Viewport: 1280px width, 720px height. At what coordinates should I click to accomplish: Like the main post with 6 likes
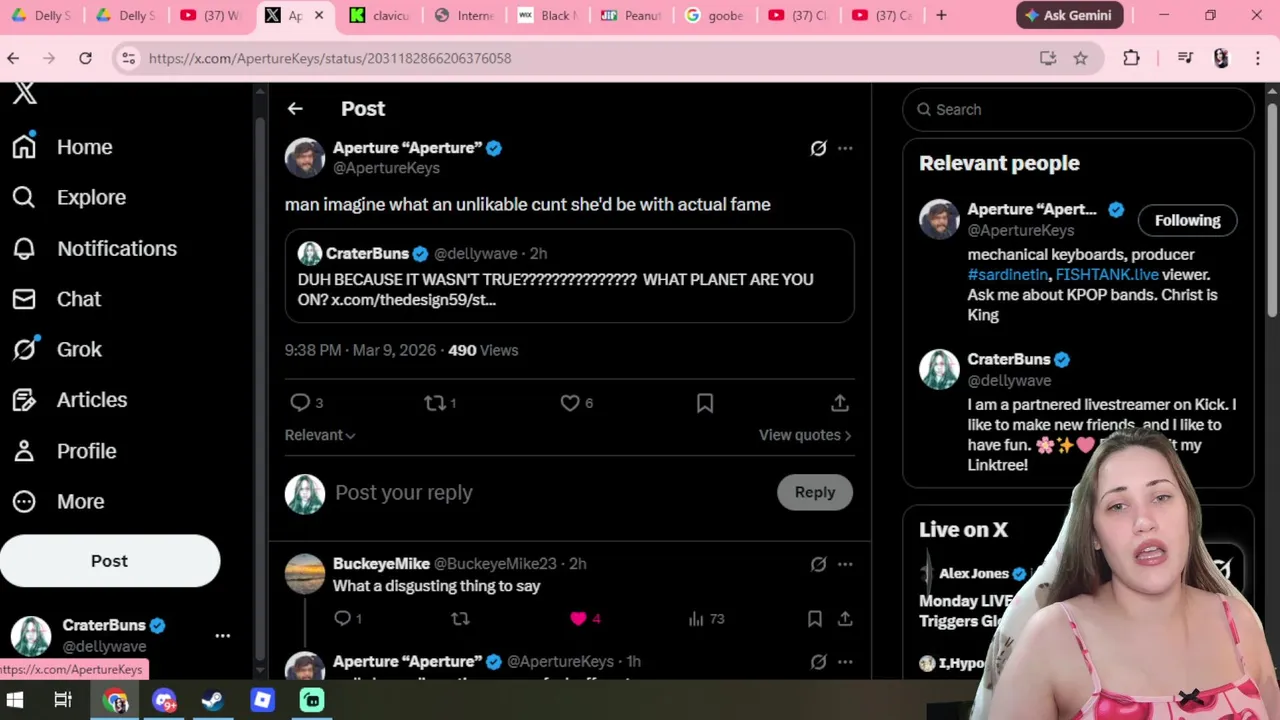tap(576, 402)
